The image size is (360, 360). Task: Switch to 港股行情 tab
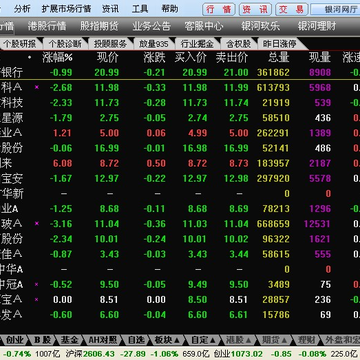[47, 26]
